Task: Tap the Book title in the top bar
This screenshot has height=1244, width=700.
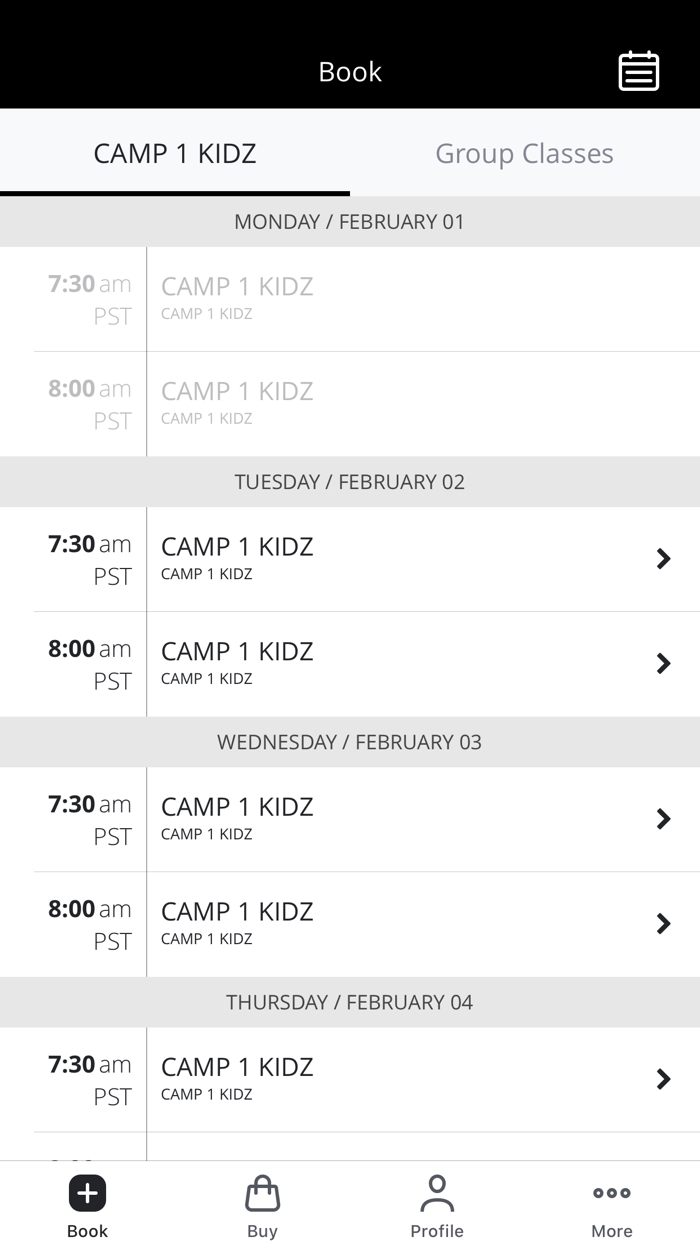Action: (x=350, y=71)
